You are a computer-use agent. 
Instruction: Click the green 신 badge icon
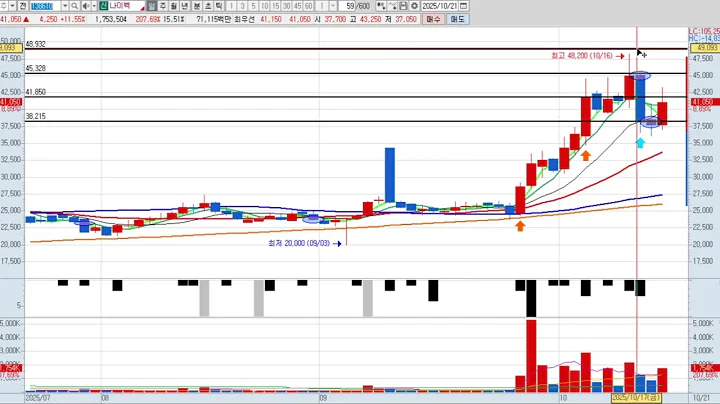point(103,6)
